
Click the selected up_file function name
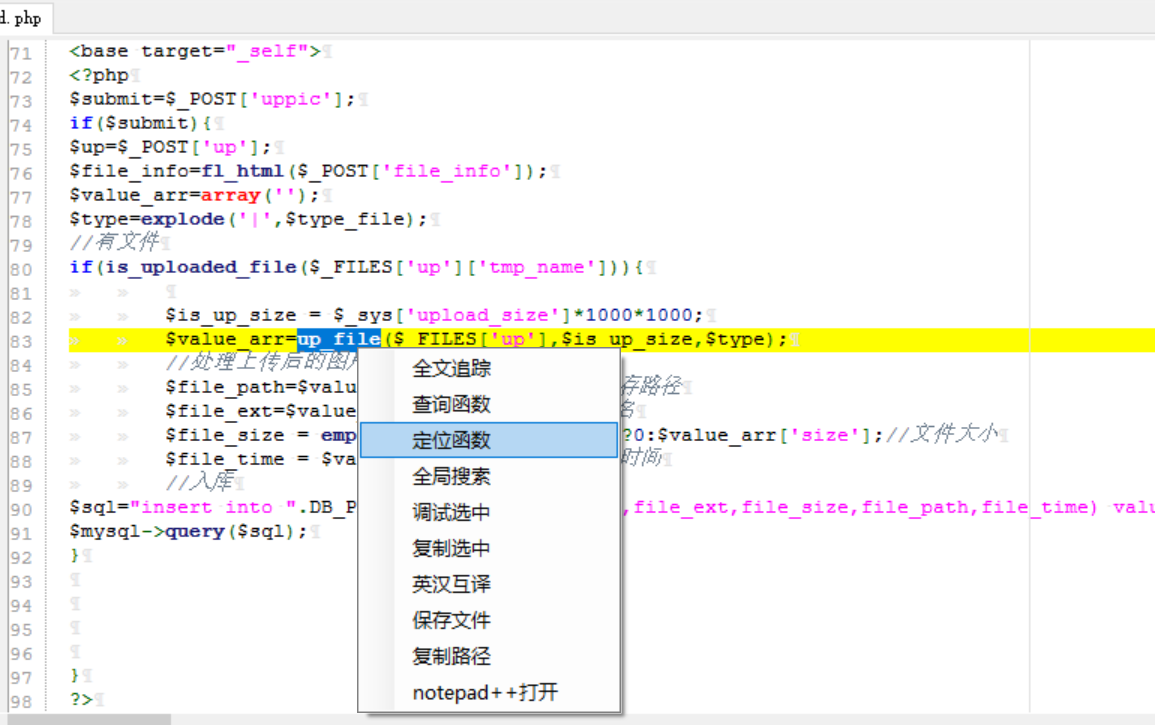click(x=339, y=339)
